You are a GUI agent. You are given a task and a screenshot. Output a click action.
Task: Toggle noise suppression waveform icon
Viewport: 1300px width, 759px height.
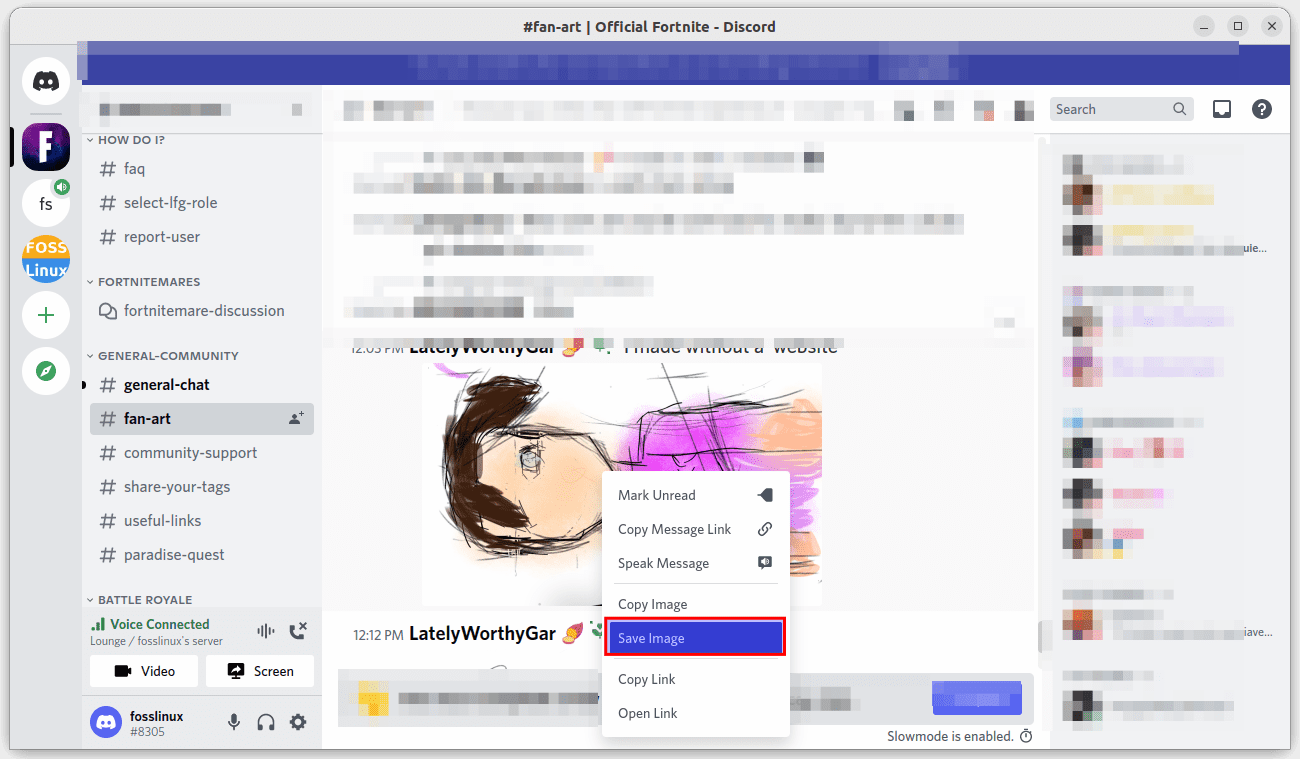[x=266, y=631]
